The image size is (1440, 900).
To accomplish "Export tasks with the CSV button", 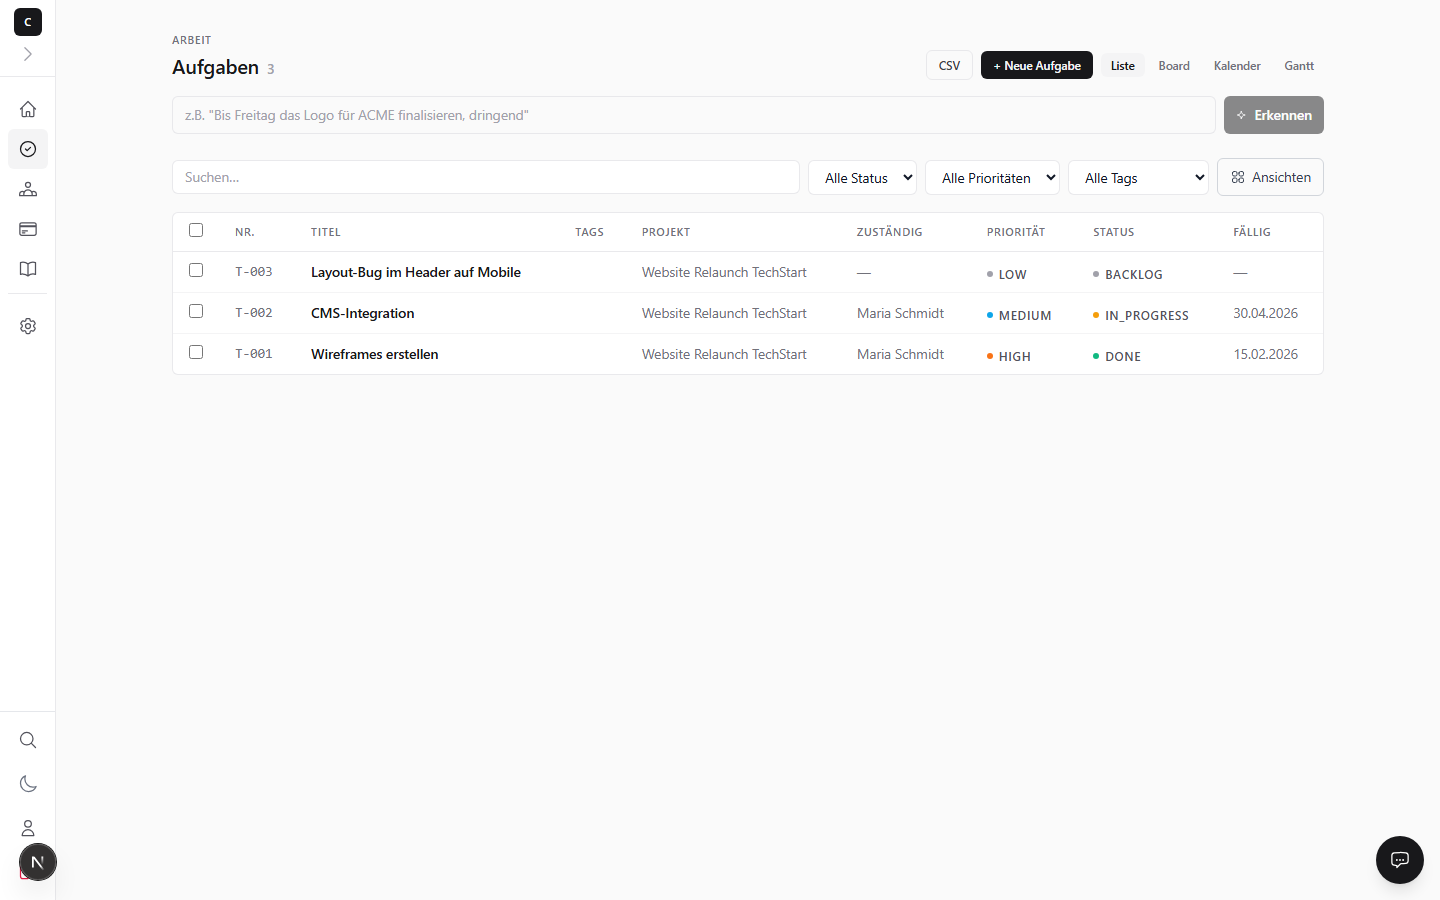I will [949, 66].
